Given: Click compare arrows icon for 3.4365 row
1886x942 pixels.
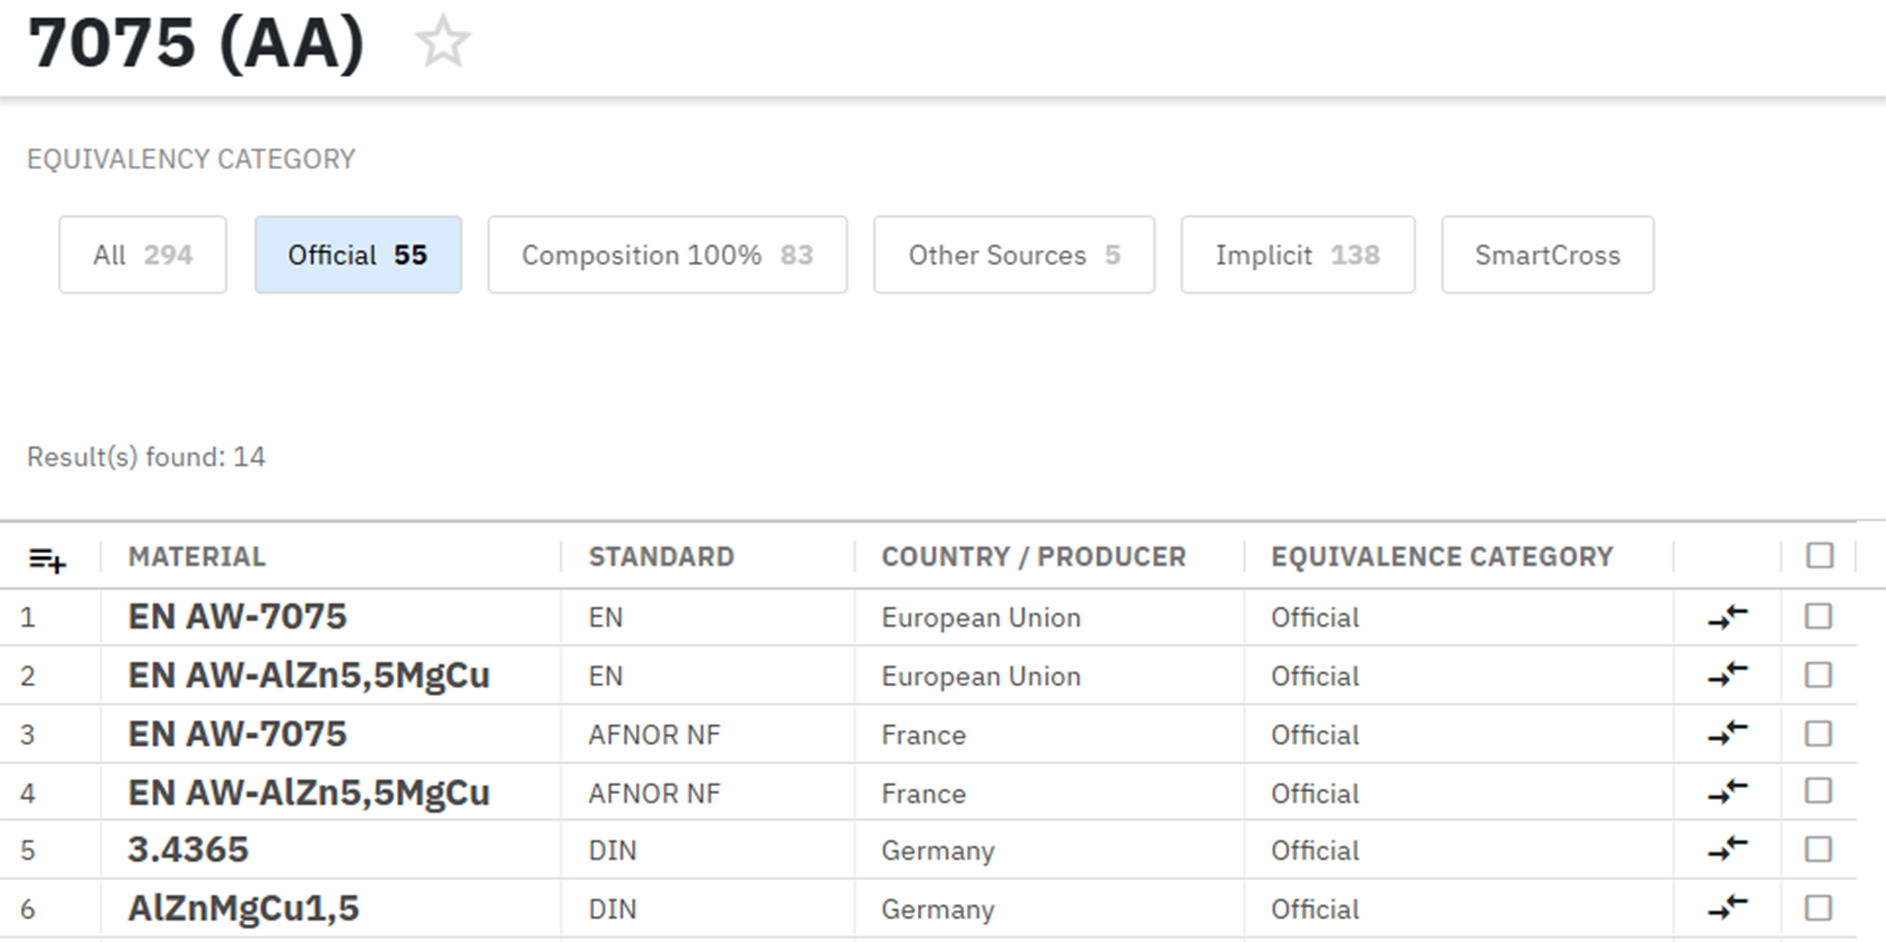Looking at the screenshot, I should pyautogui.click(x=1727, y=850).
